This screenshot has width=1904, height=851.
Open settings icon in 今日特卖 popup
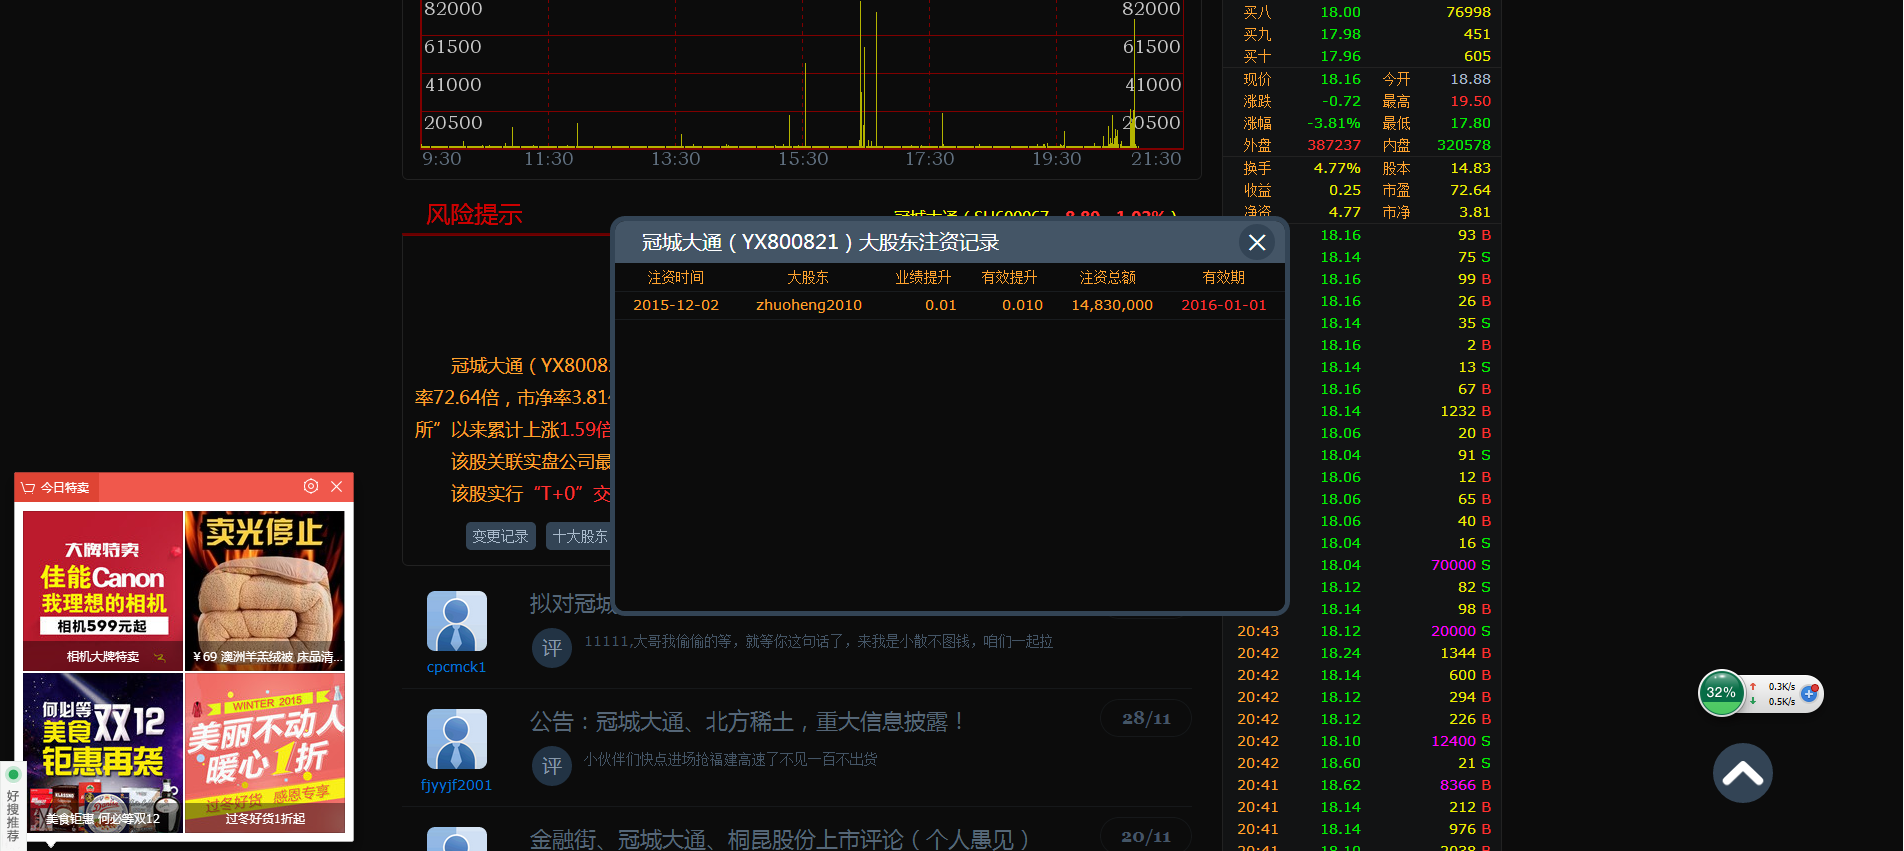tap(311, 486)
